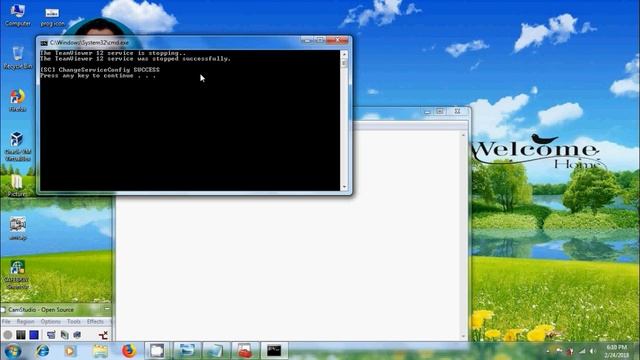This screenshot has height=360, width=640.
Task: Click the cmd.exe window title text
Action: 89,42
